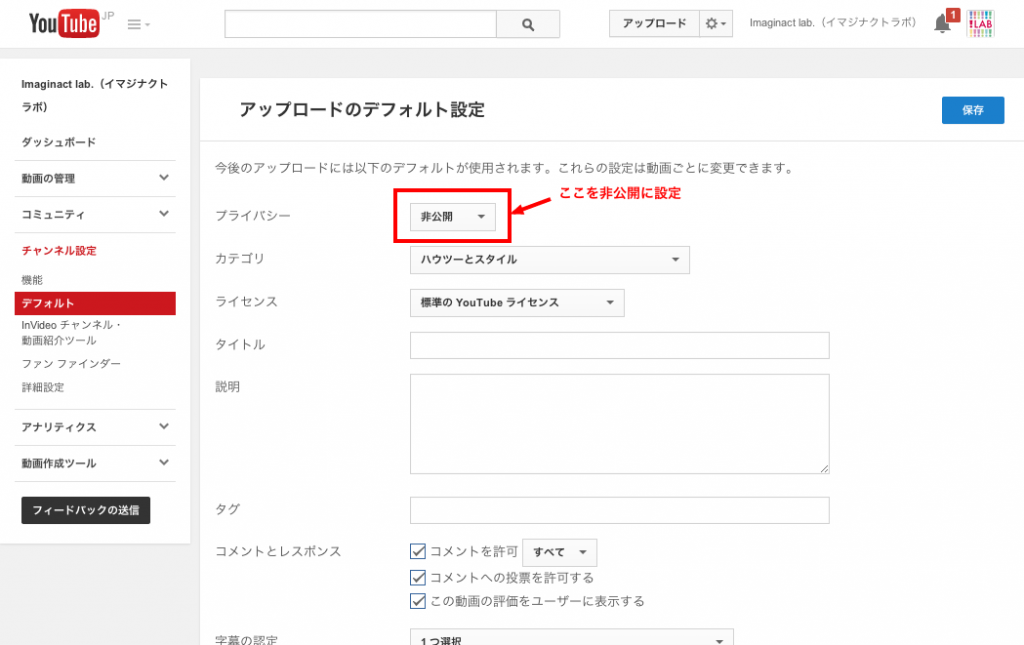The height and width of the screenshot is (645, 1024).
Task: Open the プライバシー dropdown set to 非公開
Action: point(453,217)
